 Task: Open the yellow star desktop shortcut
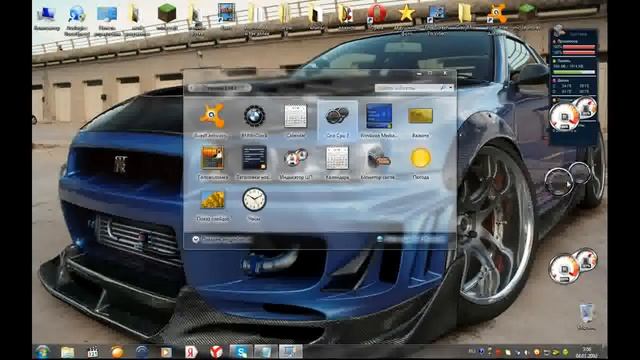[x=406, y=18]
